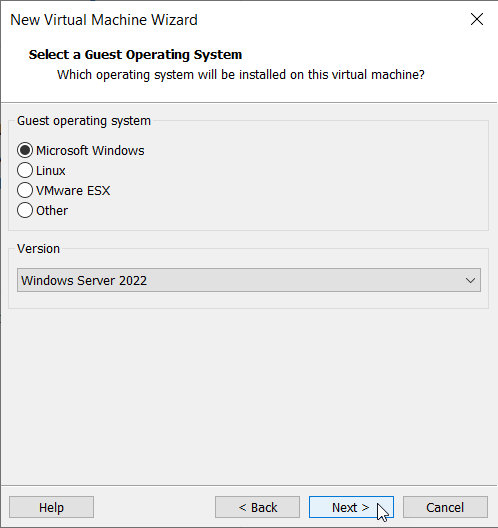Click the Version group label

coord(38,249)
